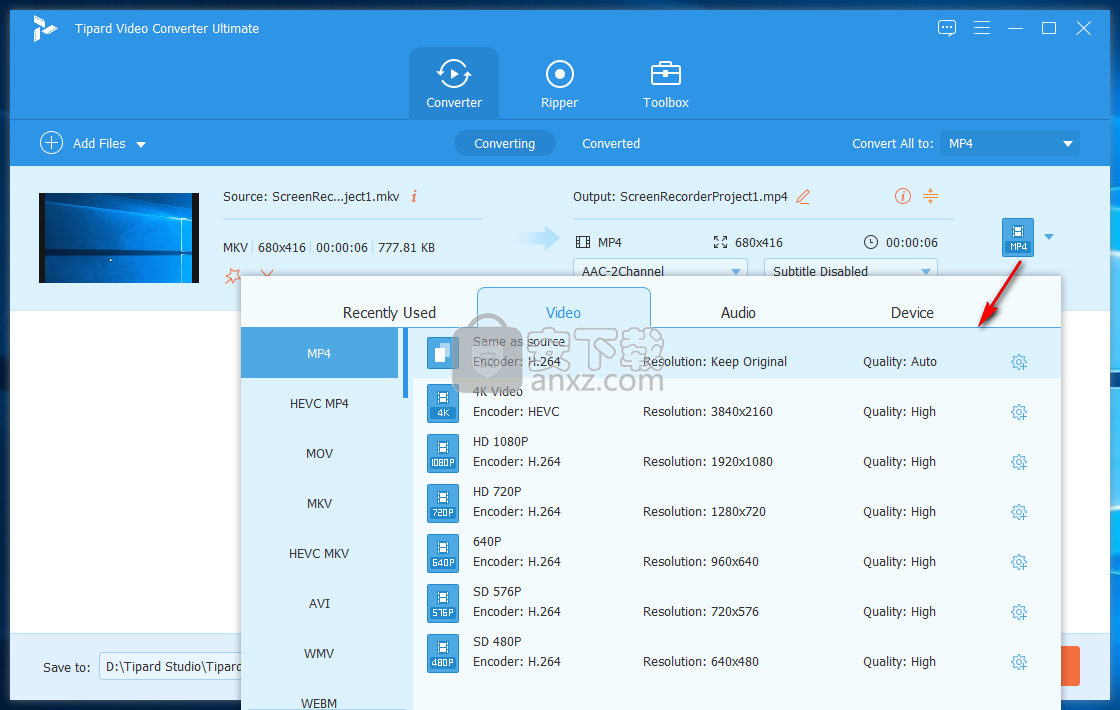
Task: Open the Recently Used format tab
Action: [x=389, y=312]
